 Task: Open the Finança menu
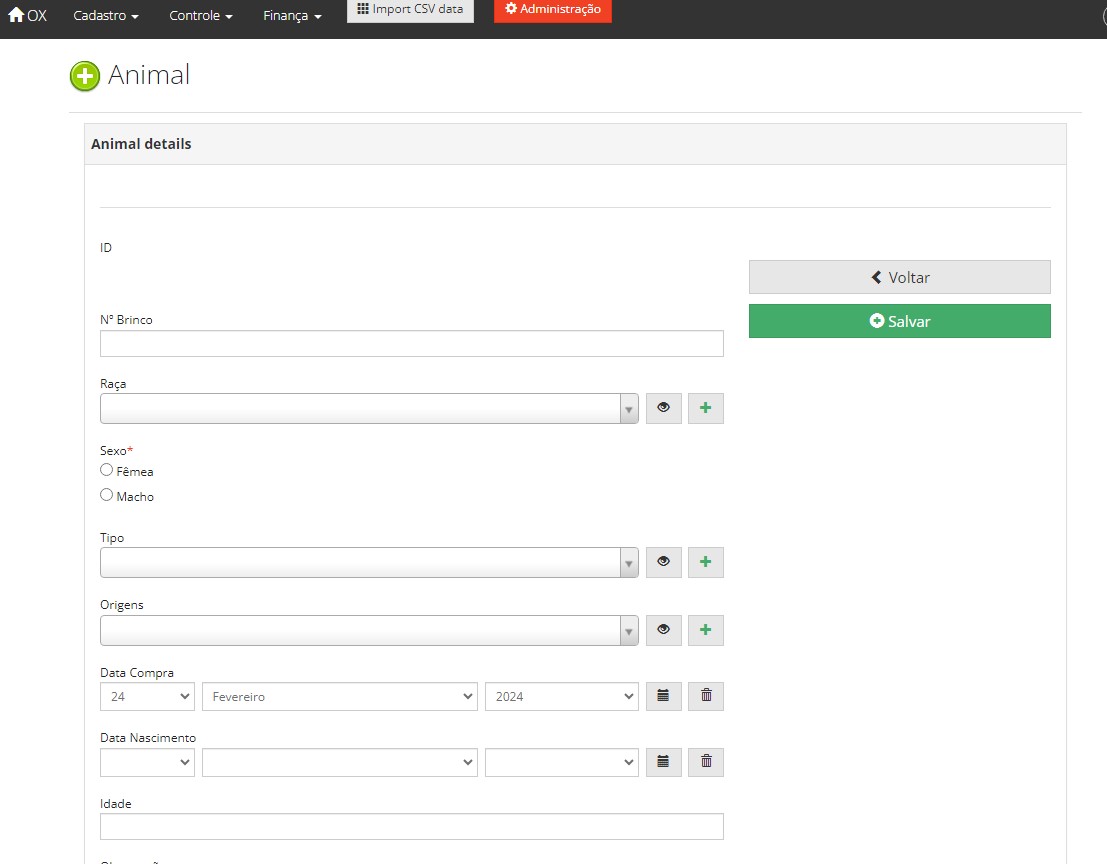click(x=292, y=17)
